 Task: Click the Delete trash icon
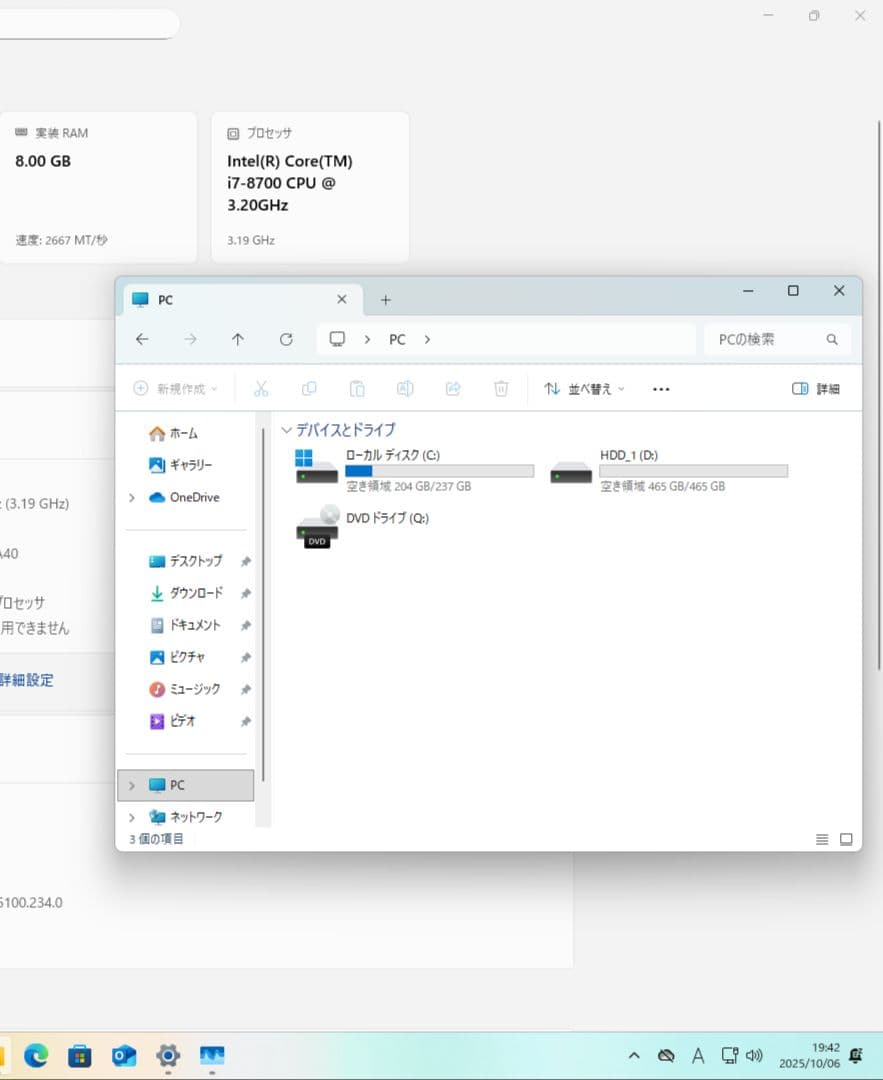click(x=501, y=388)
